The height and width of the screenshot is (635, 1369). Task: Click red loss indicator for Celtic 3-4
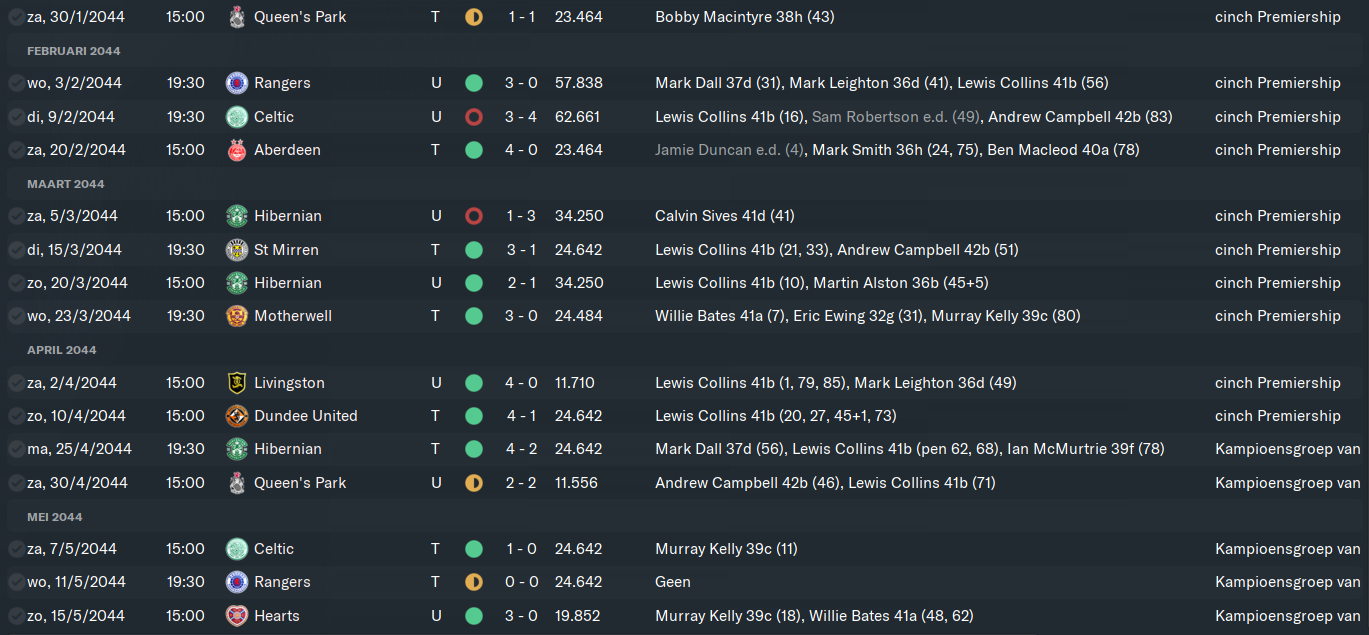point(474,117)
